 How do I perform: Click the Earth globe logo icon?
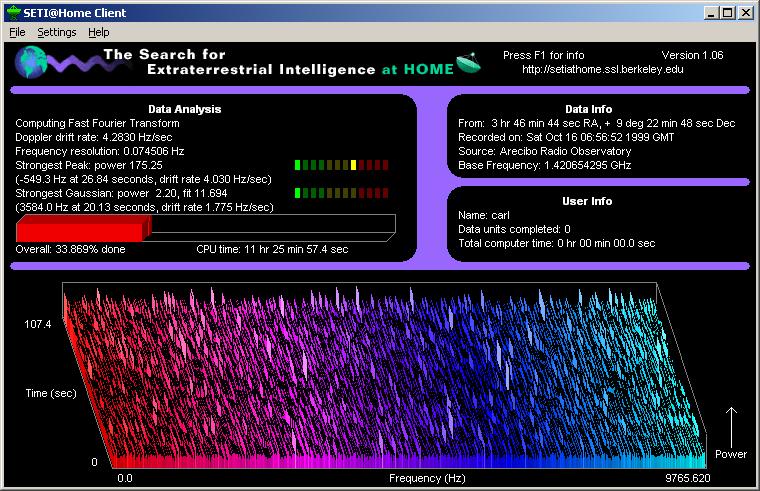click(x=31, y=62)
